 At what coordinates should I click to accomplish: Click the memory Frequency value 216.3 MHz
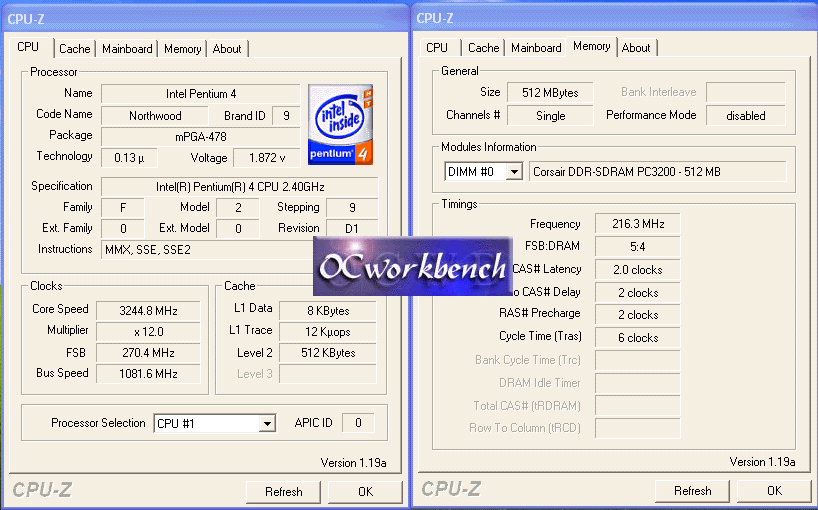point(637,224)
